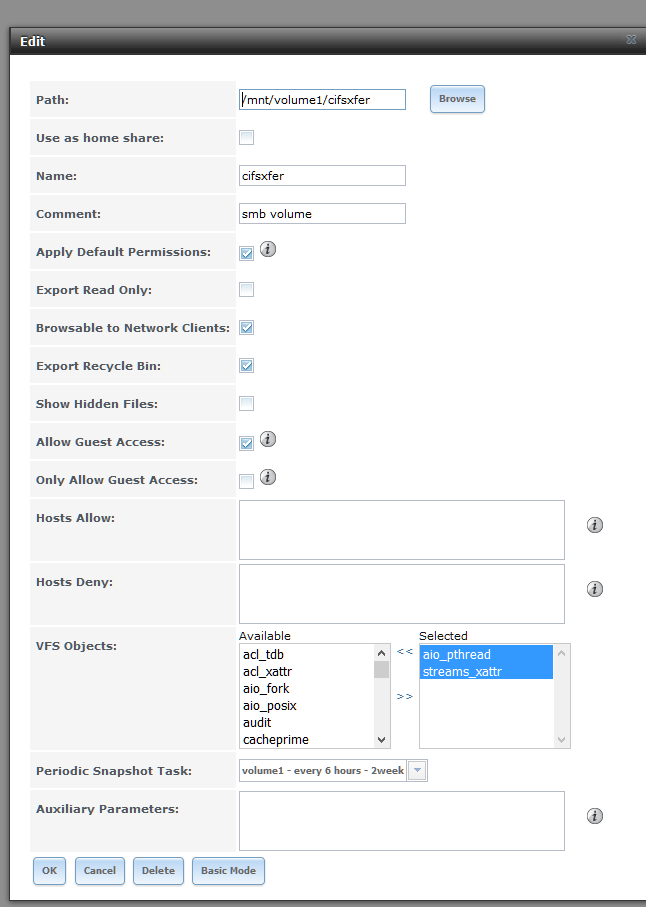The image size is (646, 907).
Task: Click the Hosts Allow info icon
Action: coord(595,525)
